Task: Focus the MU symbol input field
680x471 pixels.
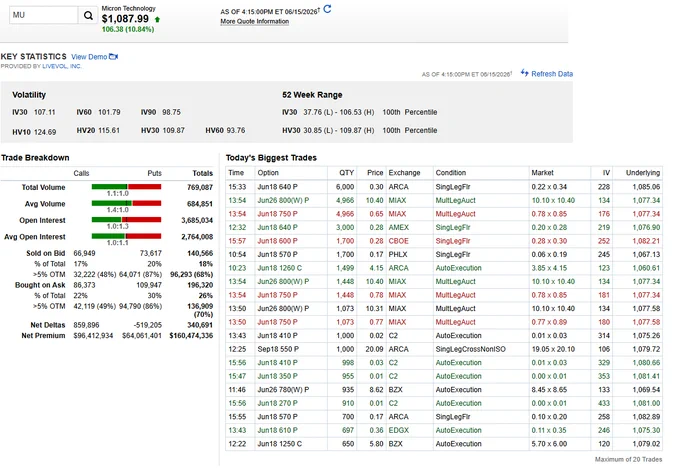Action: point(43,15)
